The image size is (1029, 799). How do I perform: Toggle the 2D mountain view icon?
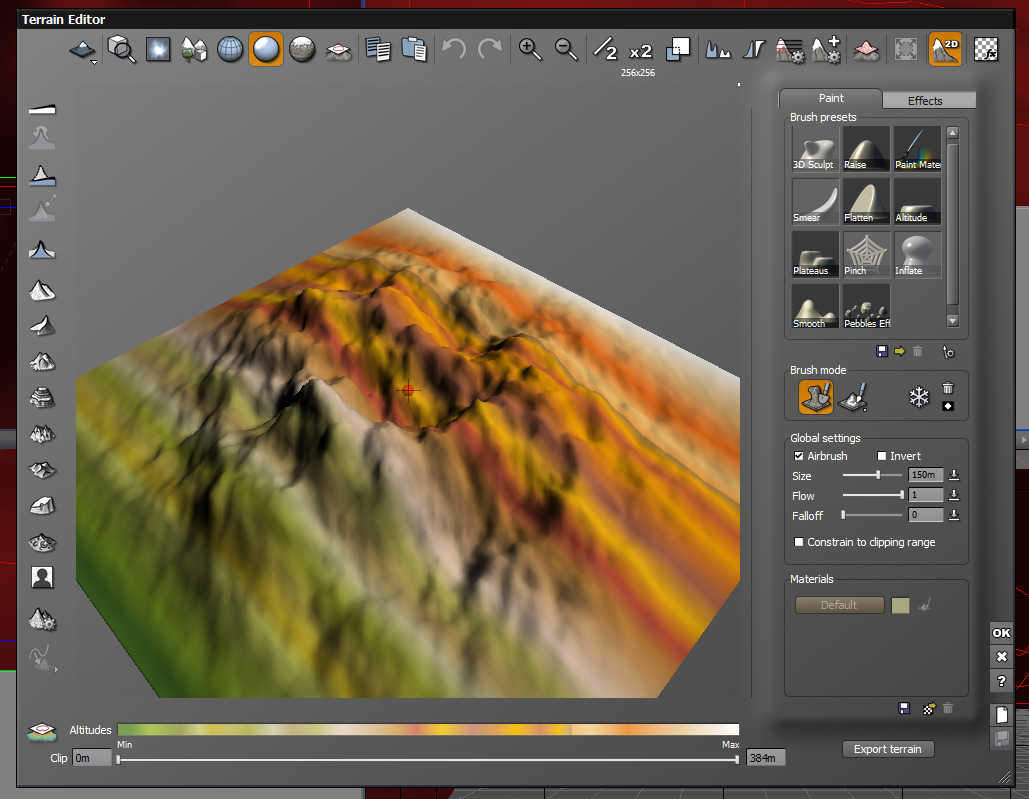945,49
